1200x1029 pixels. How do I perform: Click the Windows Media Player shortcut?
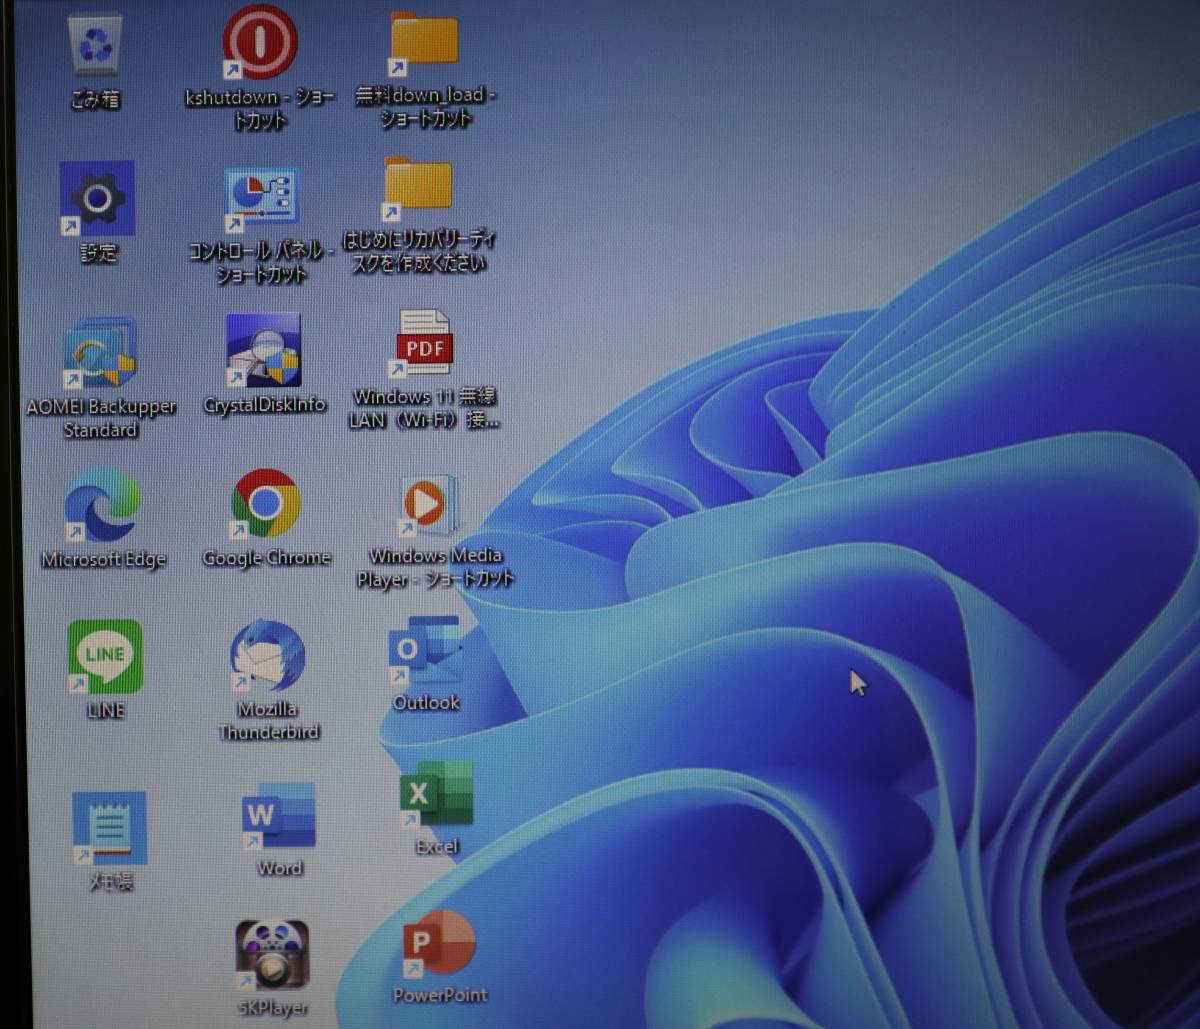pos(430,506)
